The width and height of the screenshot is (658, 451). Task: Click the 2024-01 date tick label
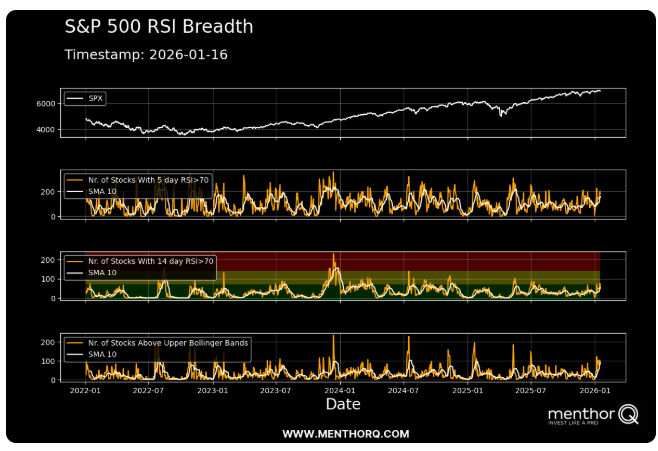[340, 390]
